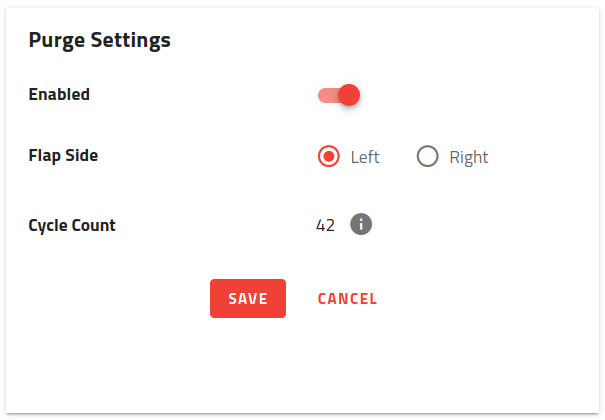Image resolution: width=605 pixels, height=420 pixels.
Task: Click the "Left" option label text
Action: click(x=365, y=157)
